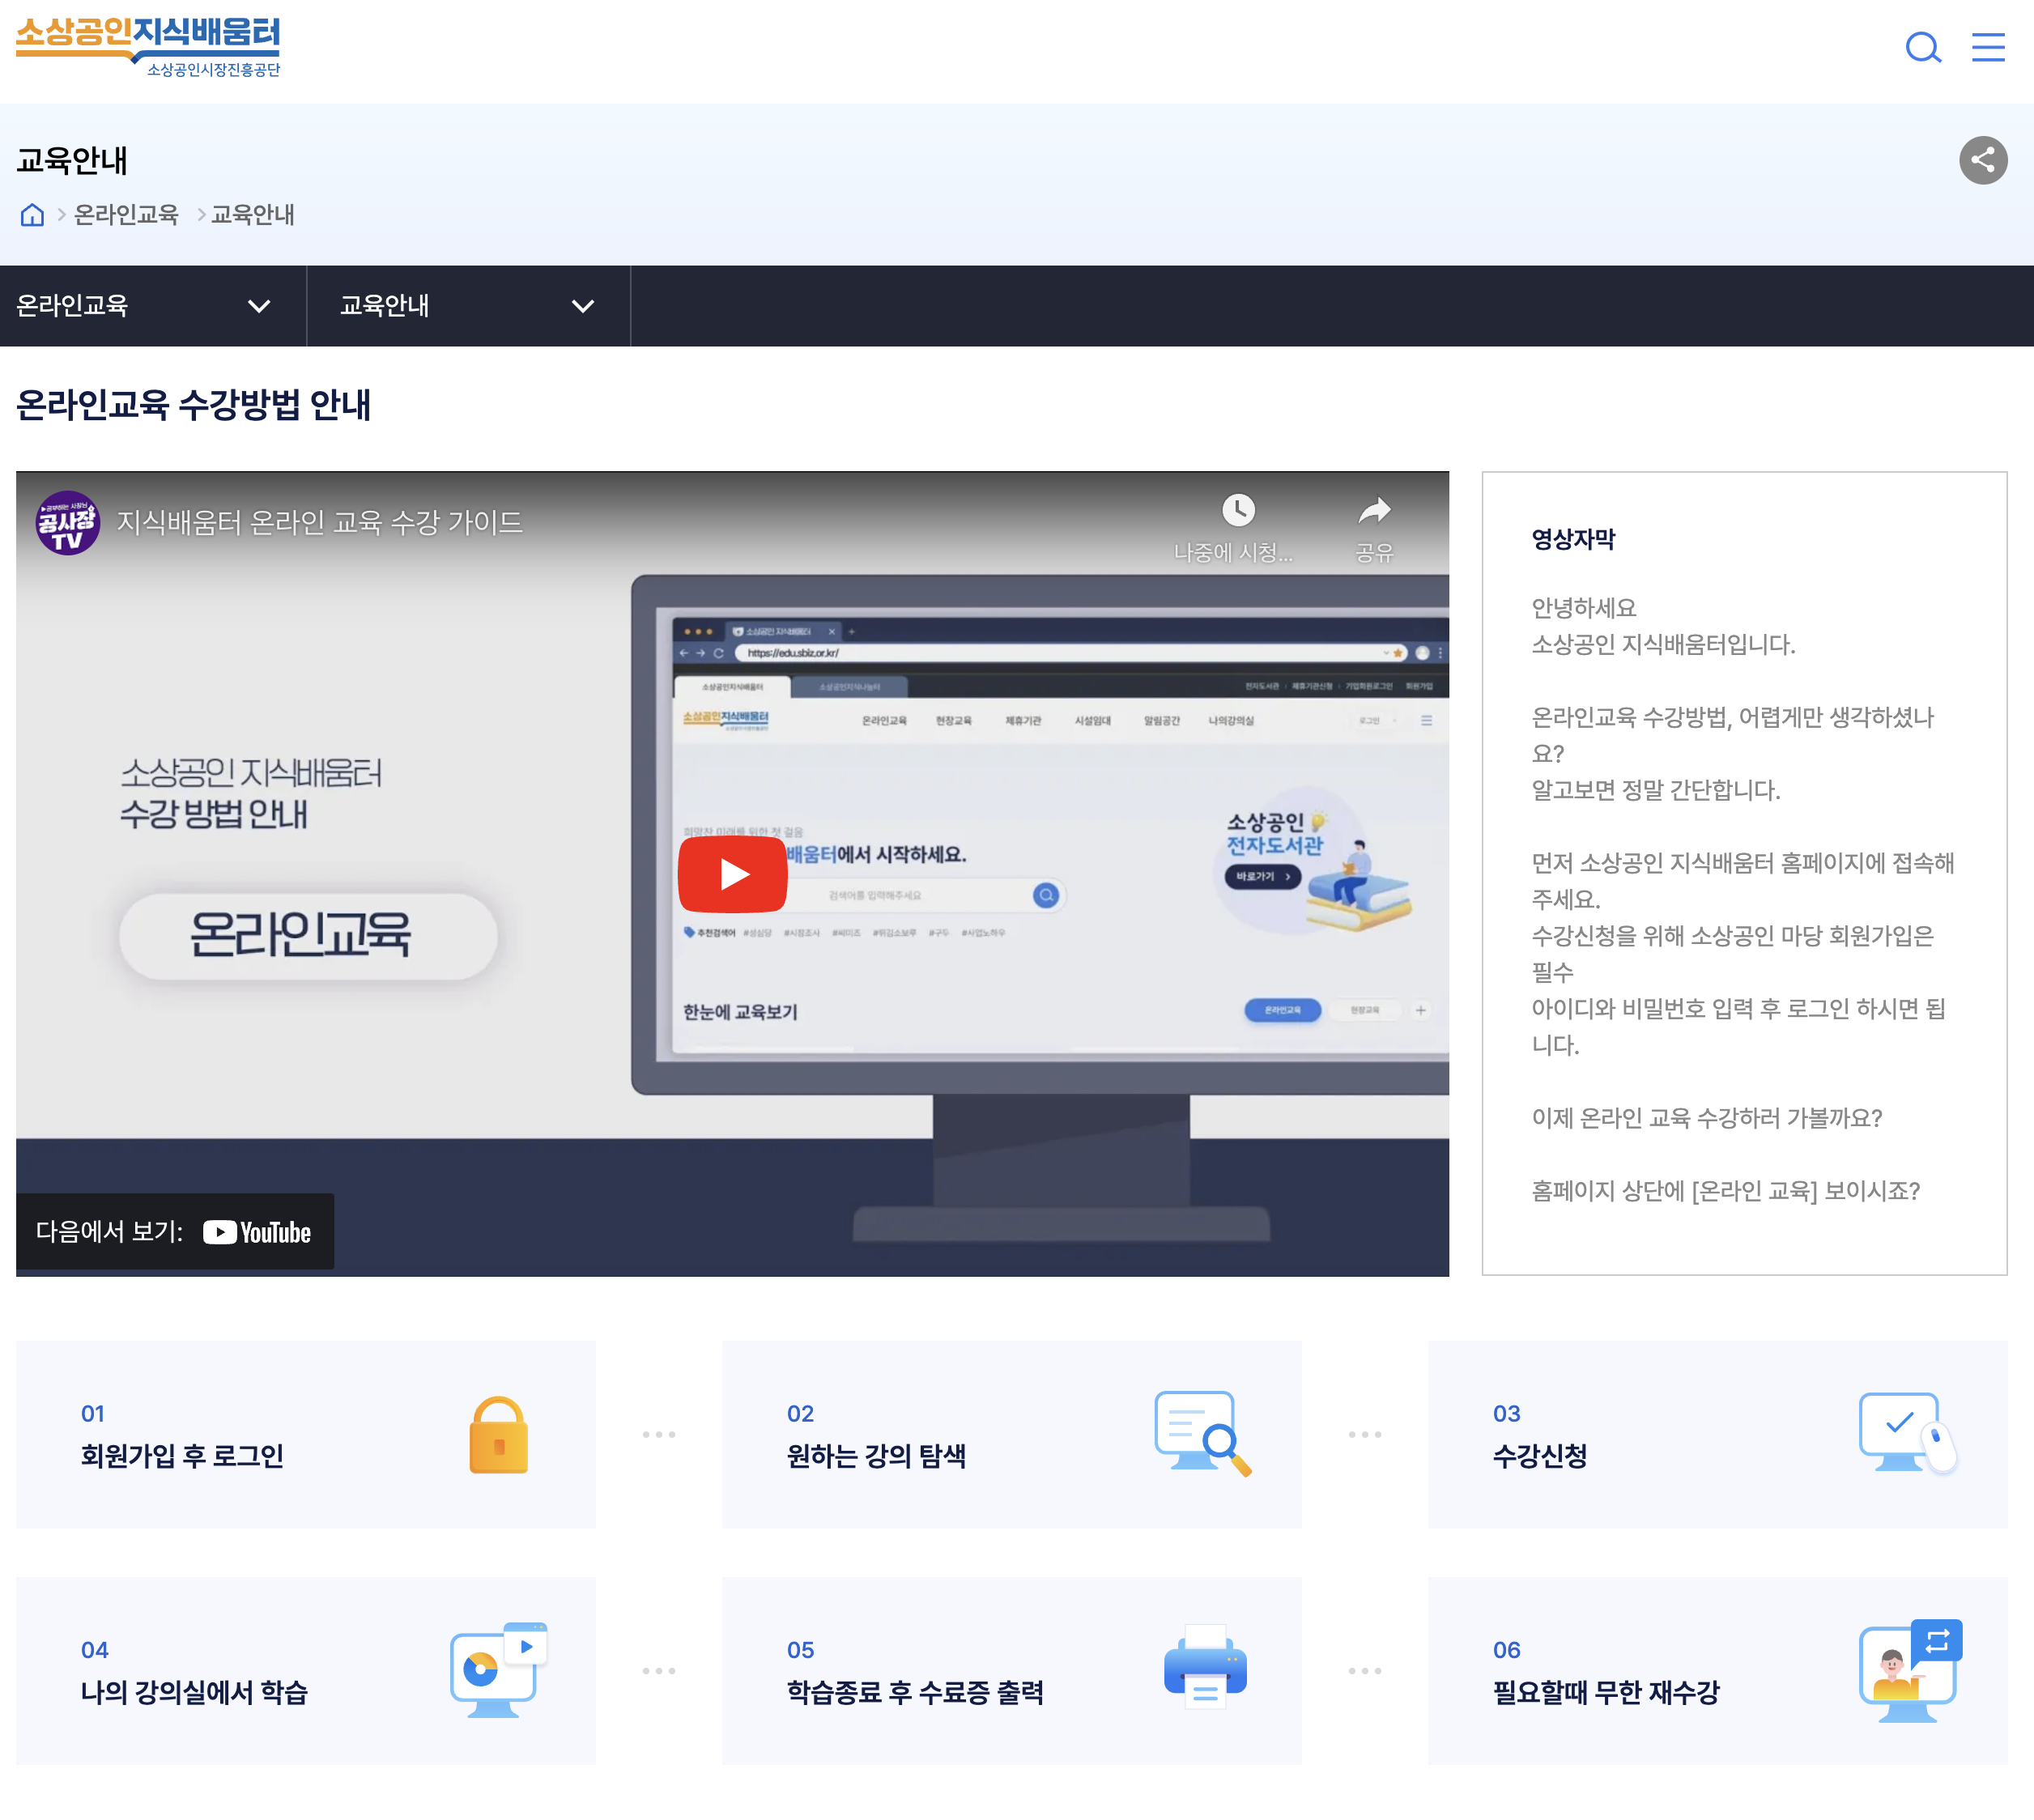2034x1820 pixels.
Task: Save the video using the watch-later clock icon
Action: 1240,510
